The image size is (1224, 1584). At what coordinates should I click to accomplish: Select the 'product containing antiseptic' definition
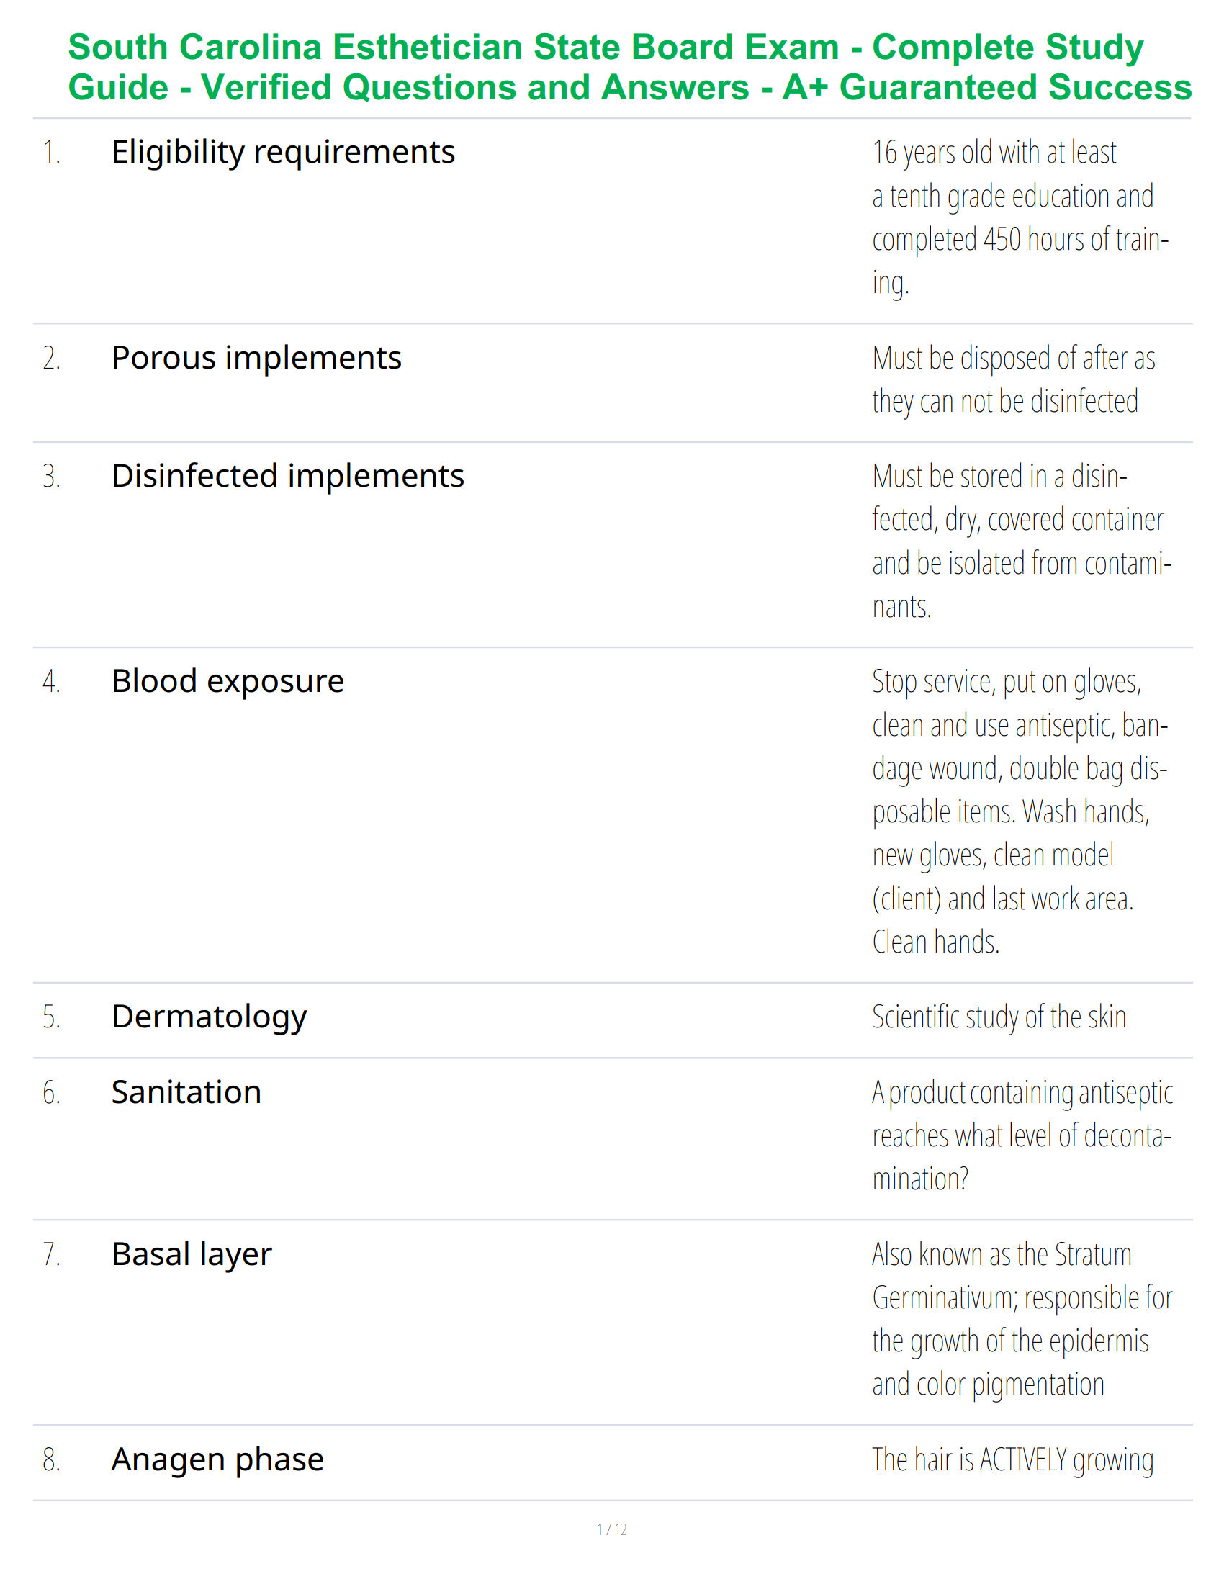[1022, 1135]
